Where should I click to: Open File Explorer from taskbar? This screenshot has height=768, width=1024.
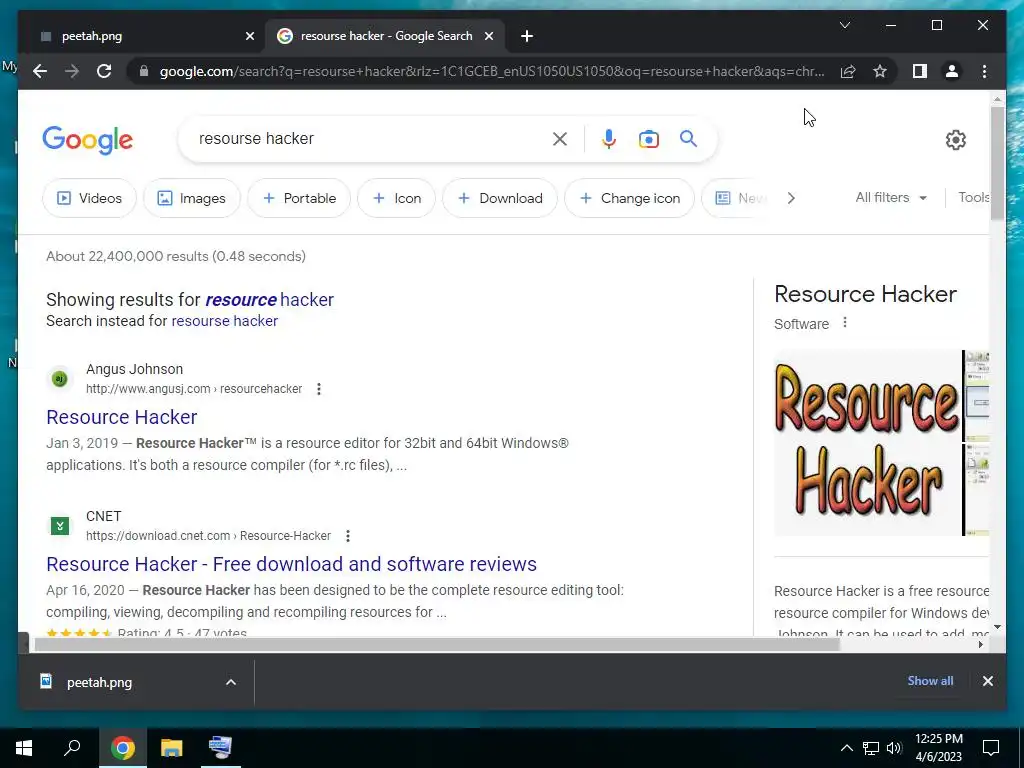171,748
